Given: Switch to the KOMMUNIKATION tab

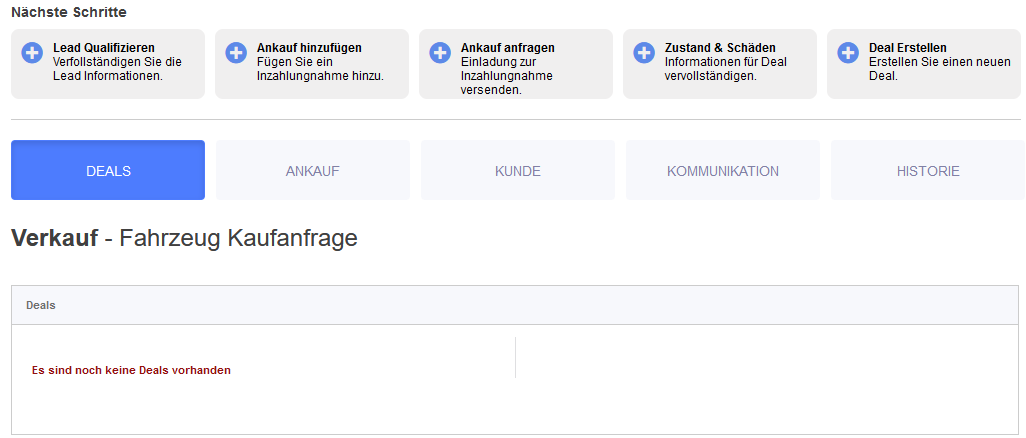Looking at the screenshot, I should tap(723, 170).
